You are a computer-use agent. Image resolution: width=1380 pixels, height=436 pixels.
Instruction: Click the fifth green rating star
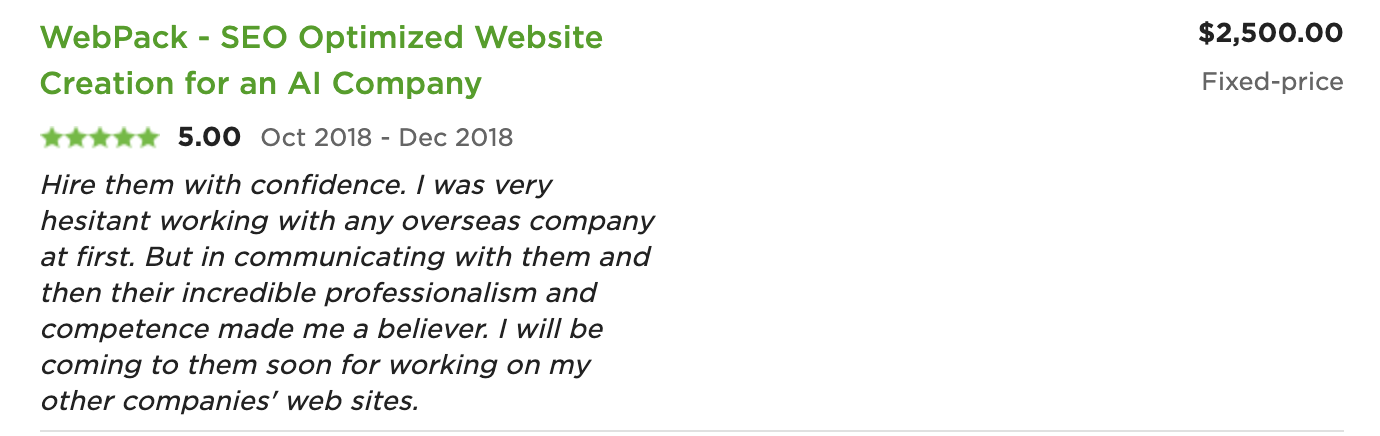147,138
